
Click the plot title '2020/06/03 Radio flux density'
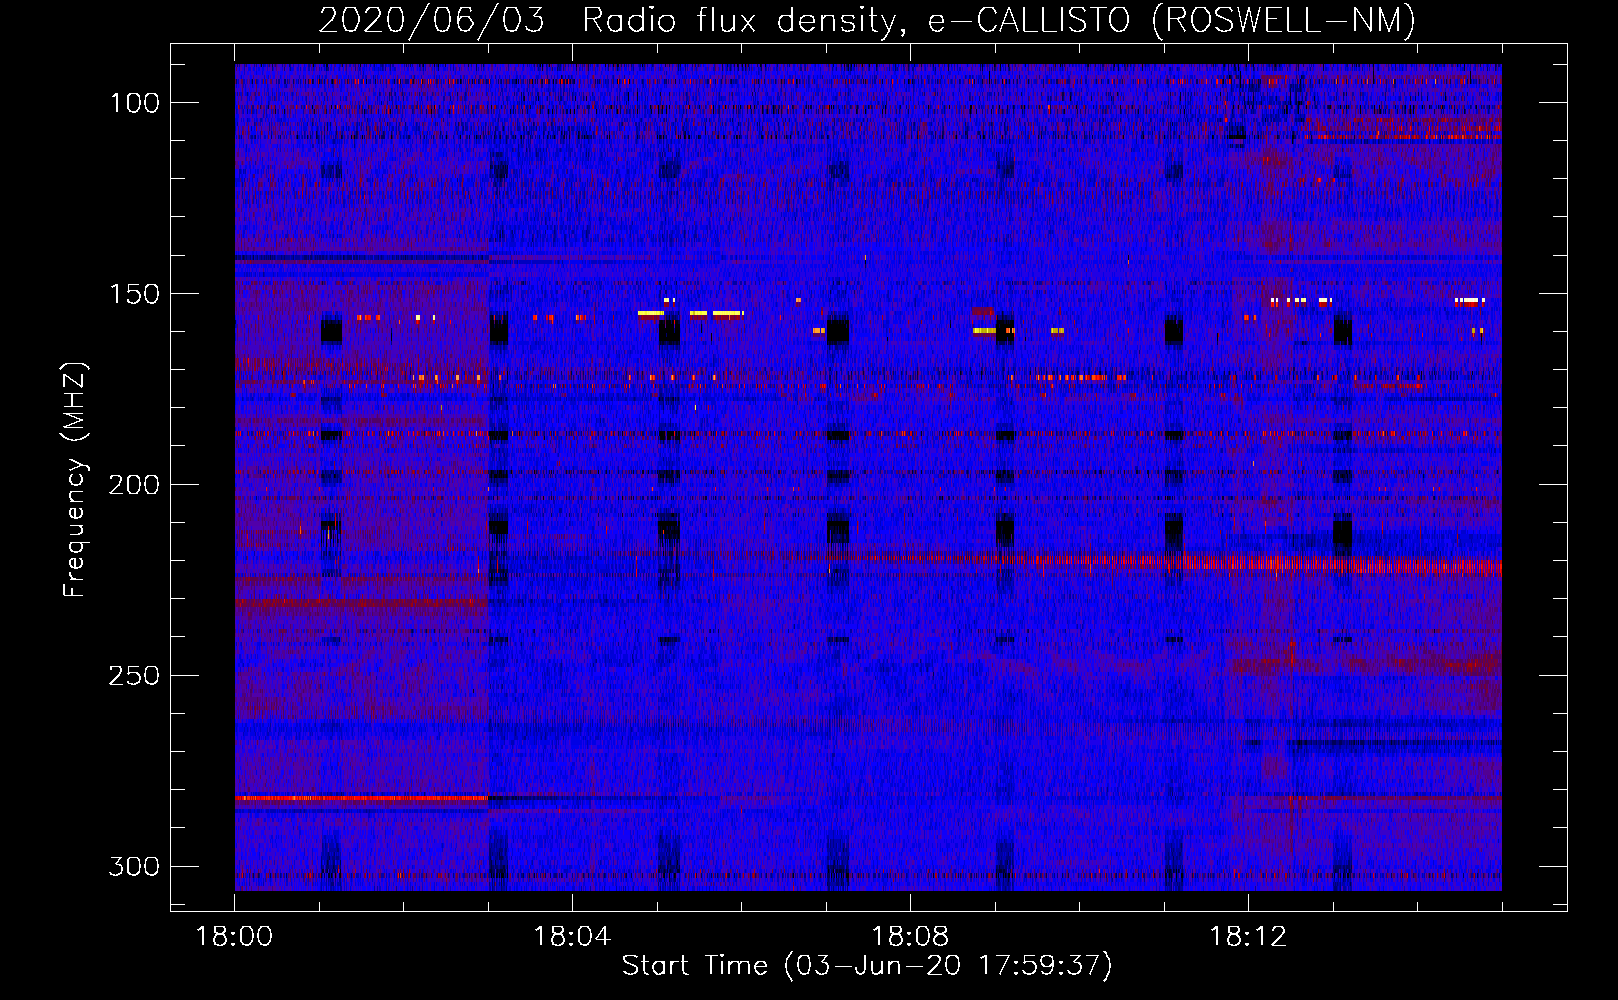point(608,21)
